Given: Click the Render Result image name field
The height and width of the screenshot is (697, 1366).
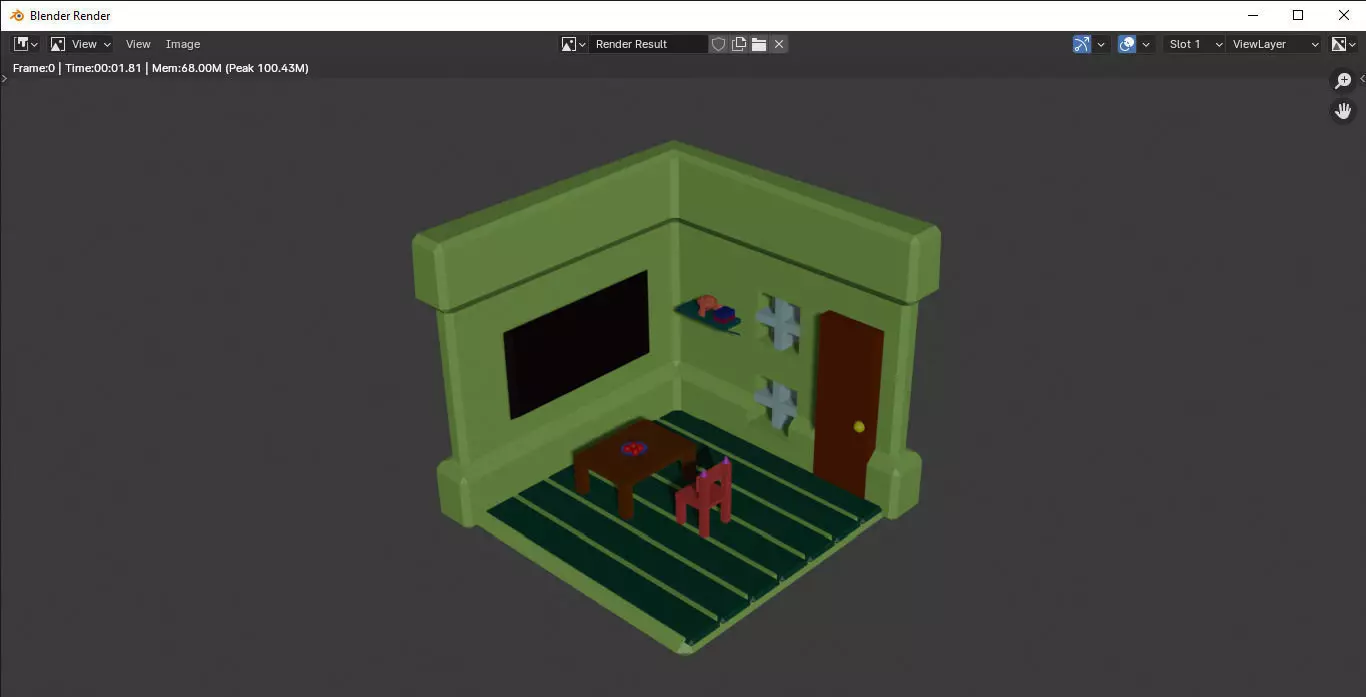Looking at the screenshot, I should (x=648, y=44).
